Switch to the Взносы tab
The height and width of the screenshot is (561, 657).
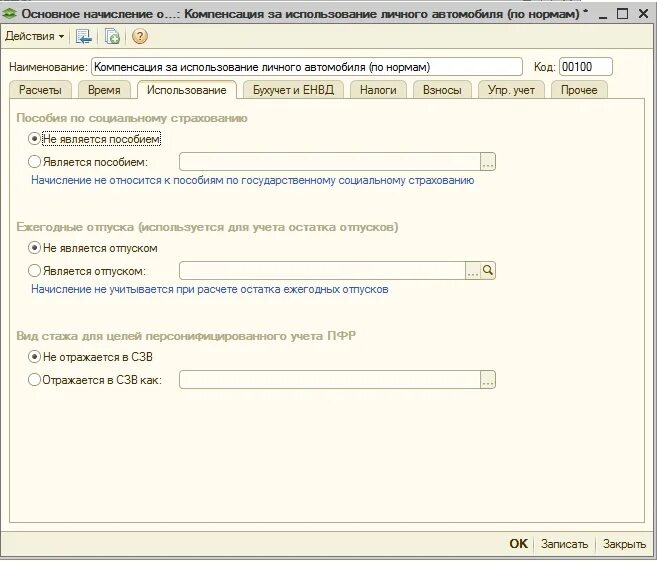tap(442, 90)
